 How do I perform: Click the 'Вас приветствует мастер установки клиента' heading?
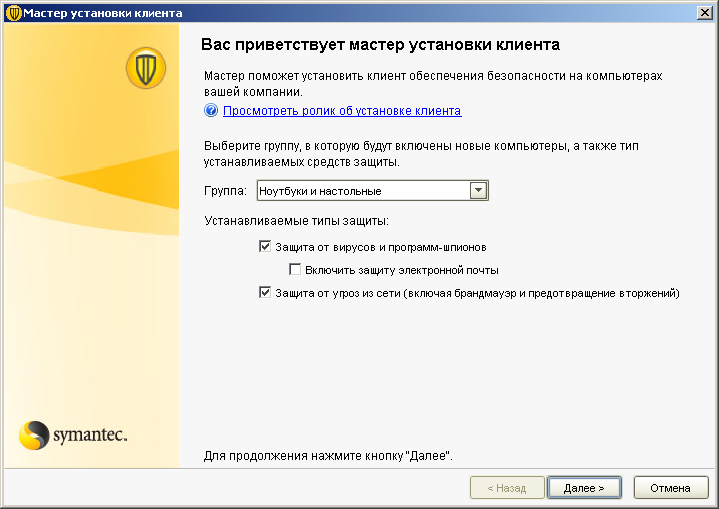pos(380,44)
